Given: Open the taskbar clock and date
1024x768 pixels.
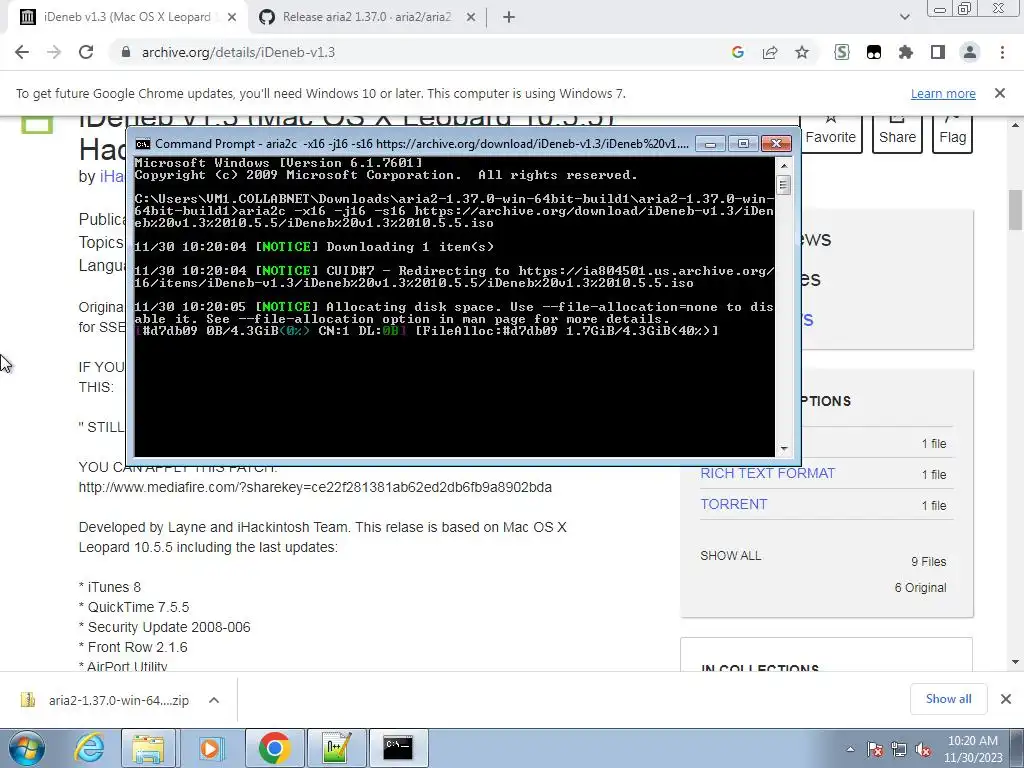Looking at the screenshot, I should (972, 749).
